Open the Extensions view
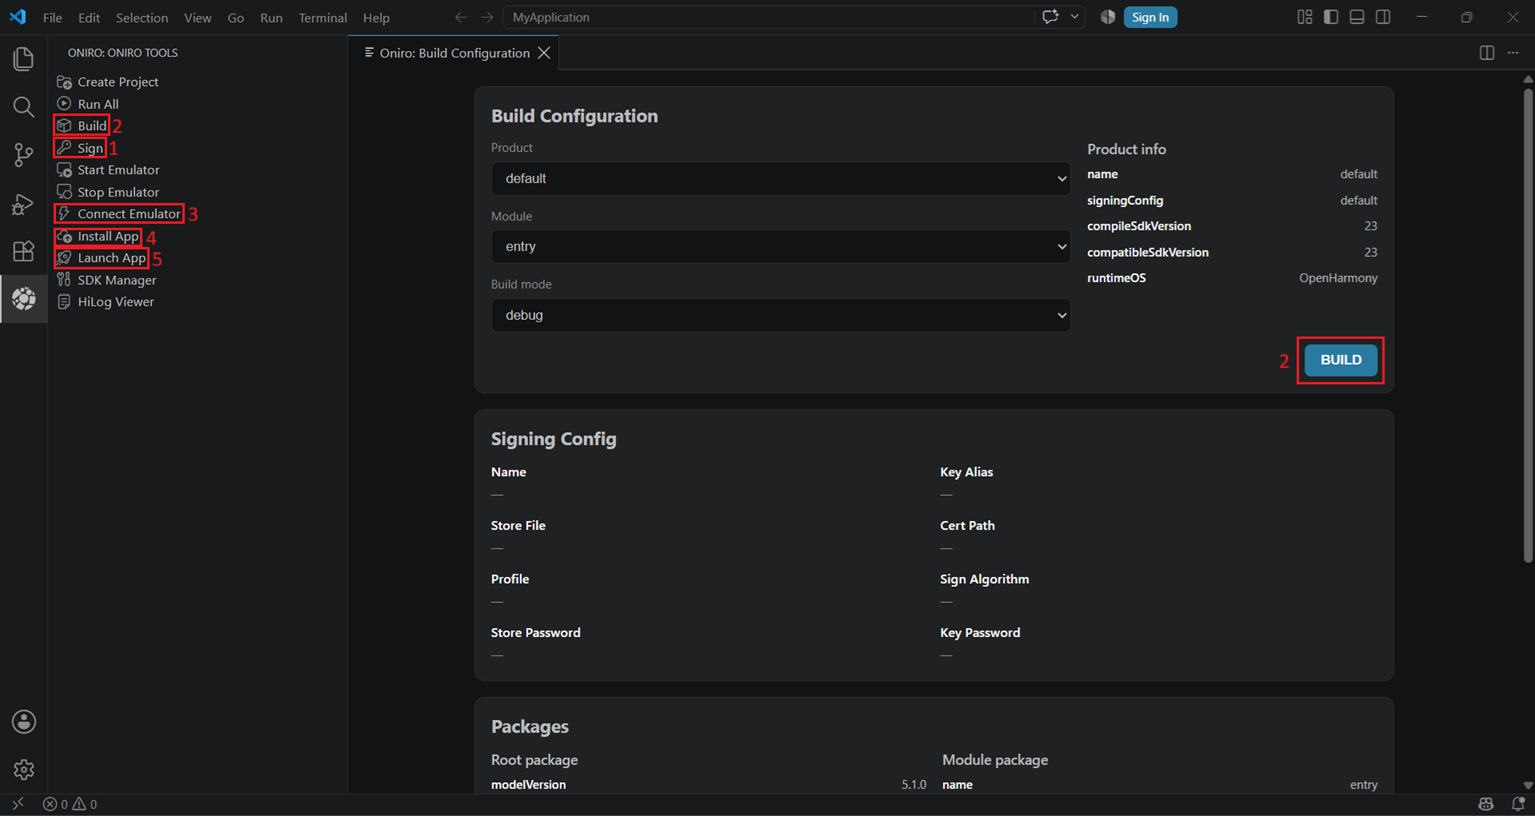Viewport: 1535px width, 816px height. pos(23,251)
